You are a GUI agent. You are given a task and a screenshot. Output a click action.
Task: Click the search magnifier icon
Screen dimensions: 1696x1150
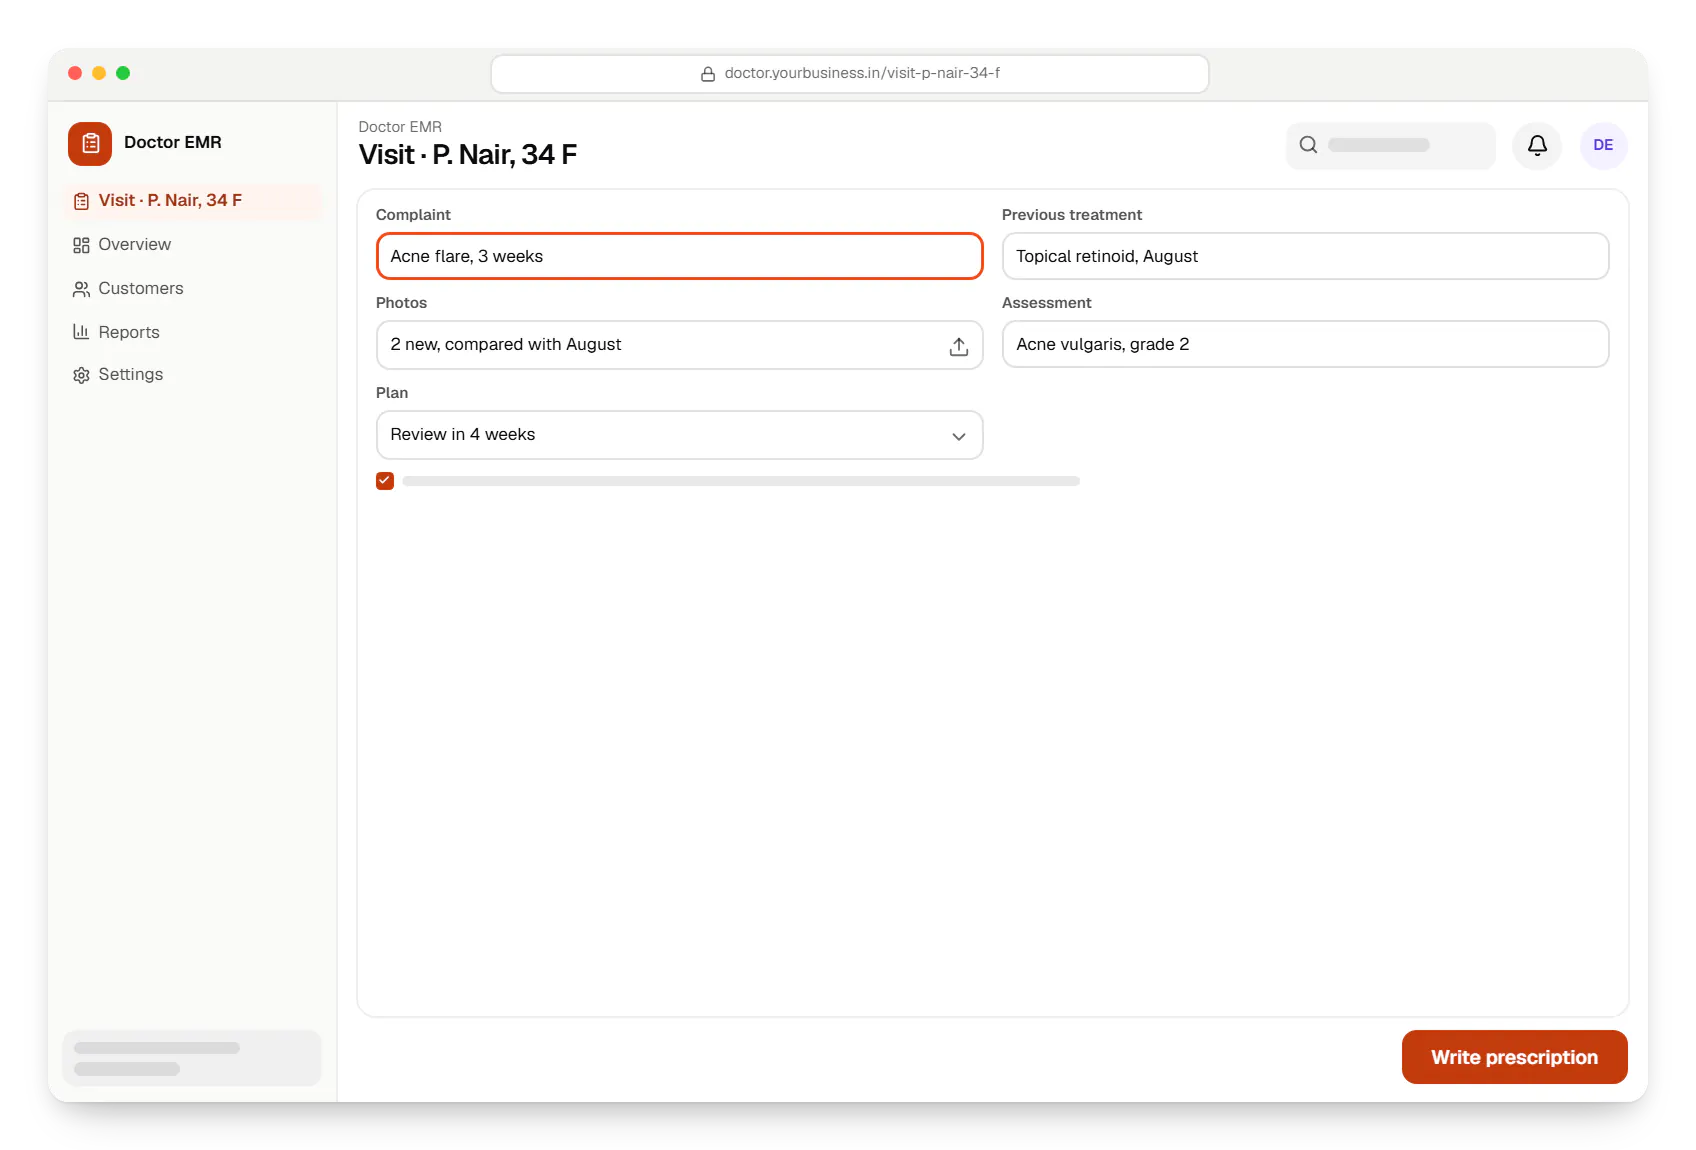click(1308, 145)
